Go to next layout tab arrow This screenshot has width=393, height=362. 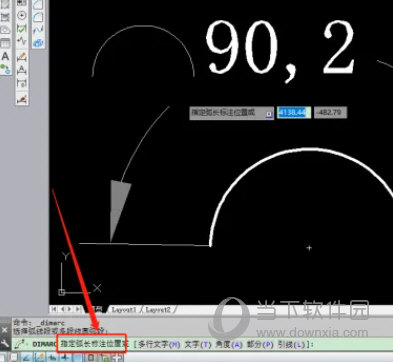(70, 309)
